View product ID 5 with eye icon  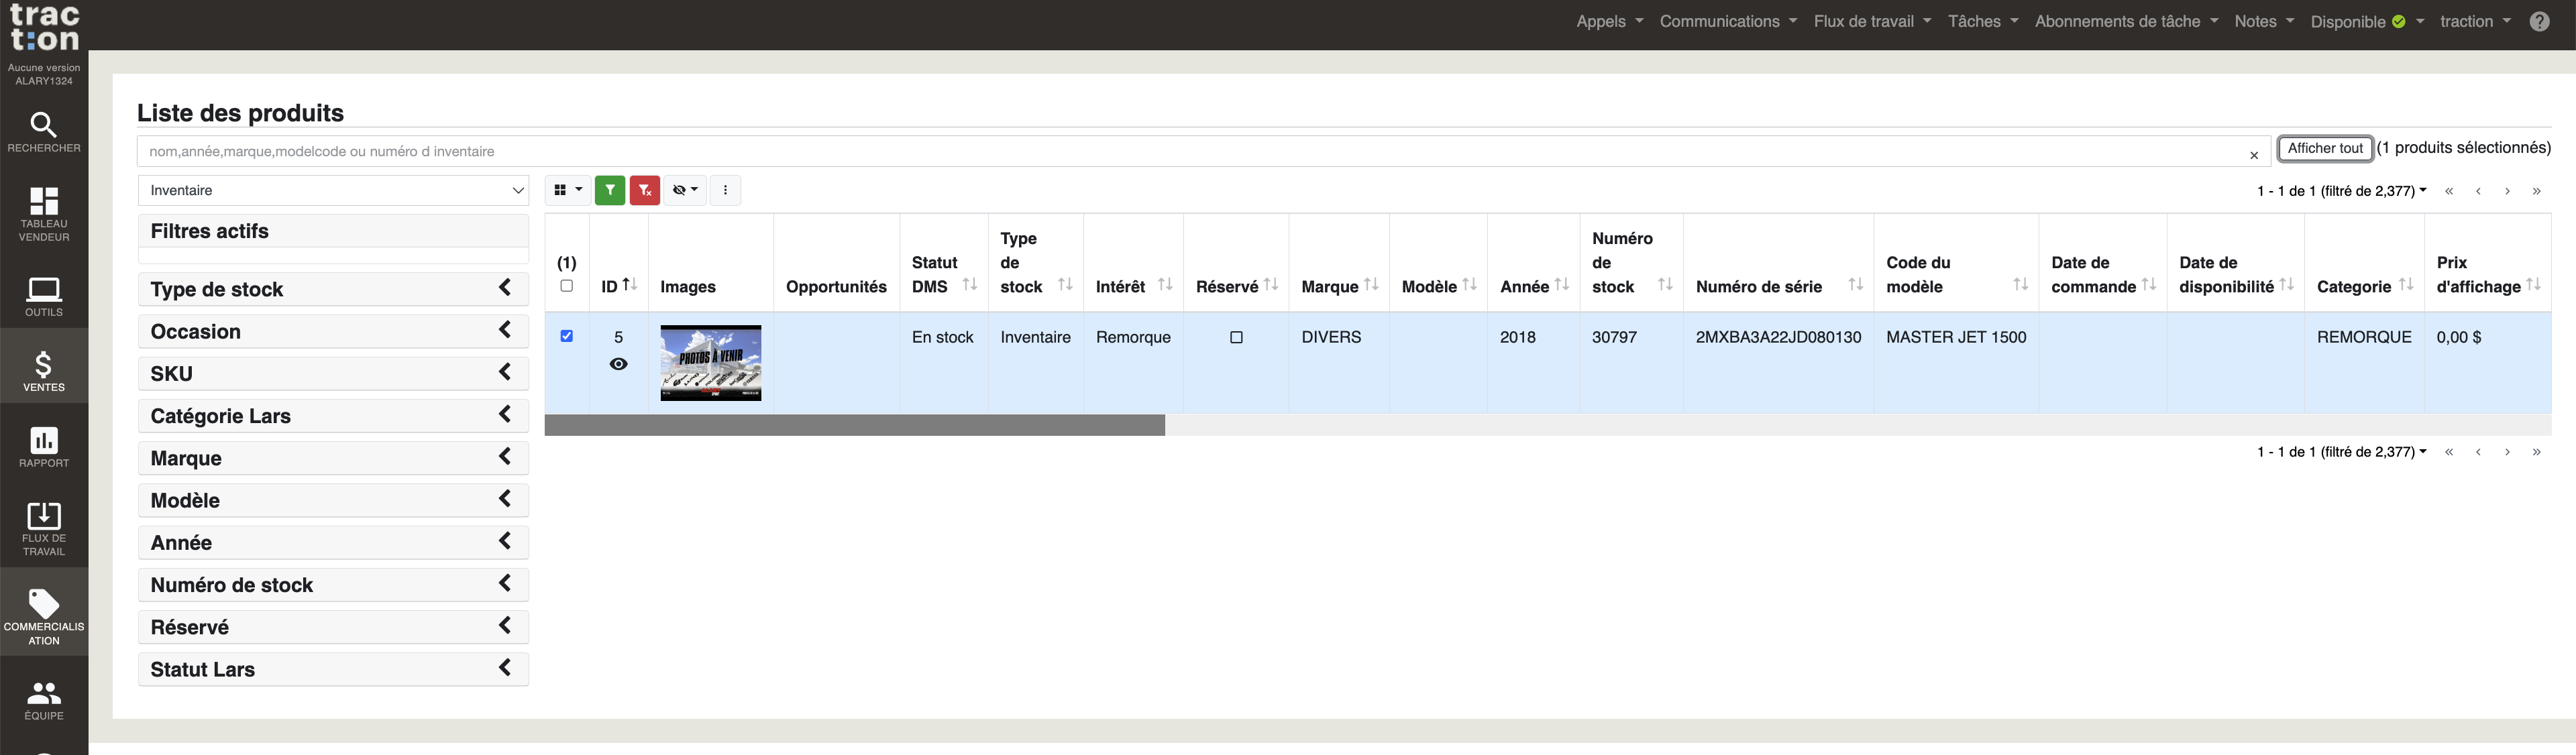[619, 364]
